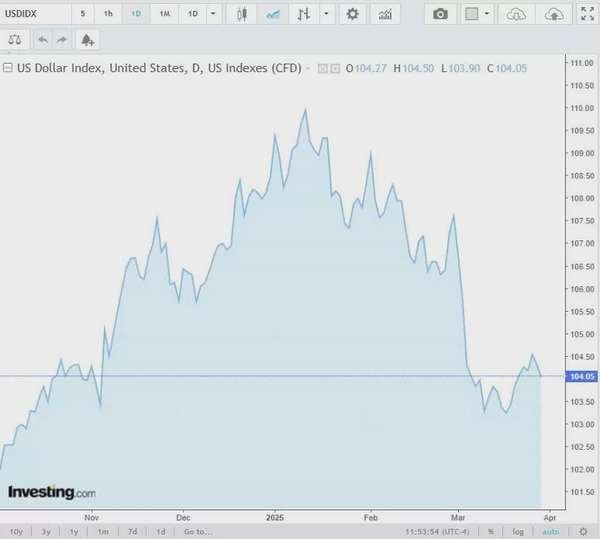Screen dimensions: 600x539
Task: Open time interval dropdown arrow
Action: tap(213, 14)
